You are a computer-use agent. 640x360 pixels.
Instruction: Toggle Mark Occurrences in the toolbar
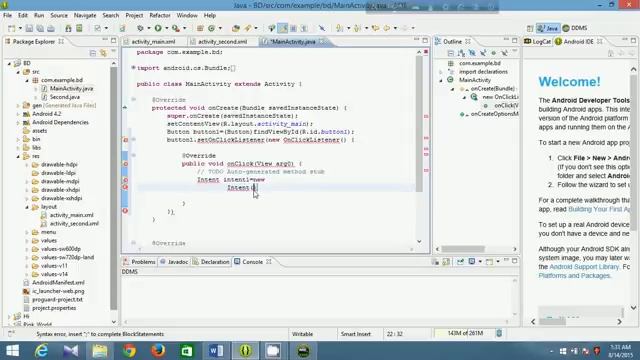282,28
